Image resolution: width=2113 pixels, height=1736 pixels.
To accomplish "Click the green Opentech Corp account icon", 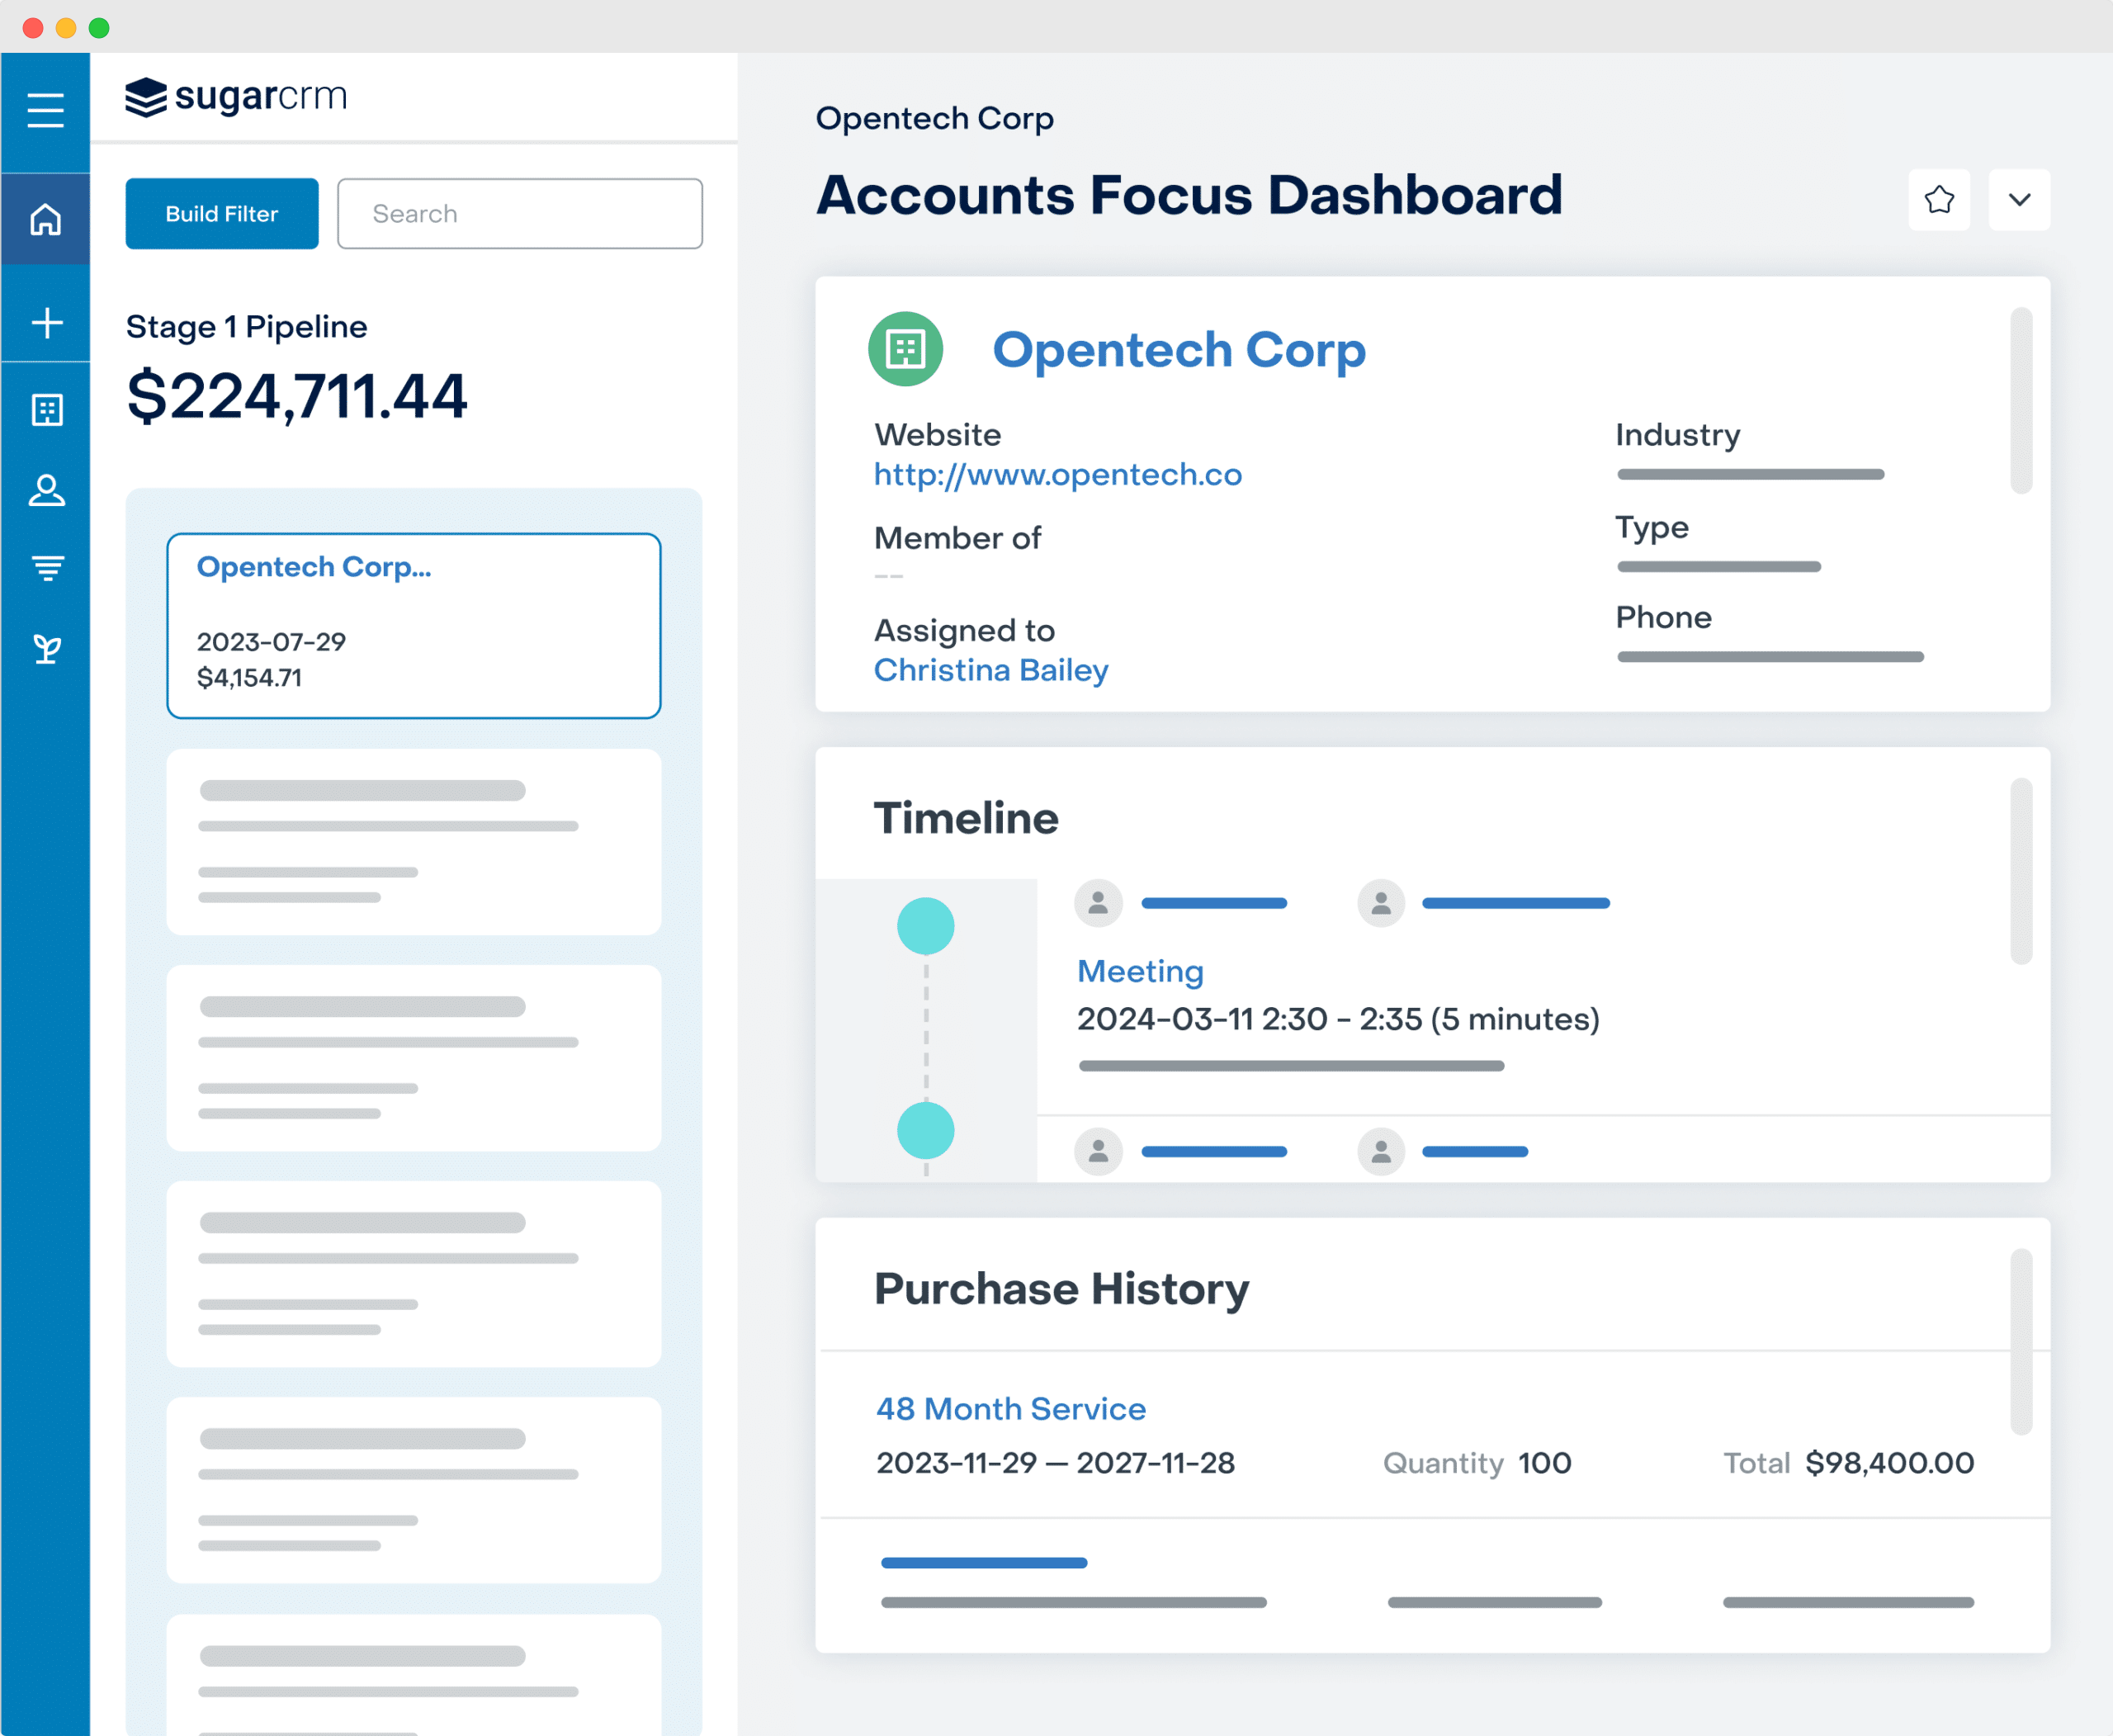I will [906, 349].
